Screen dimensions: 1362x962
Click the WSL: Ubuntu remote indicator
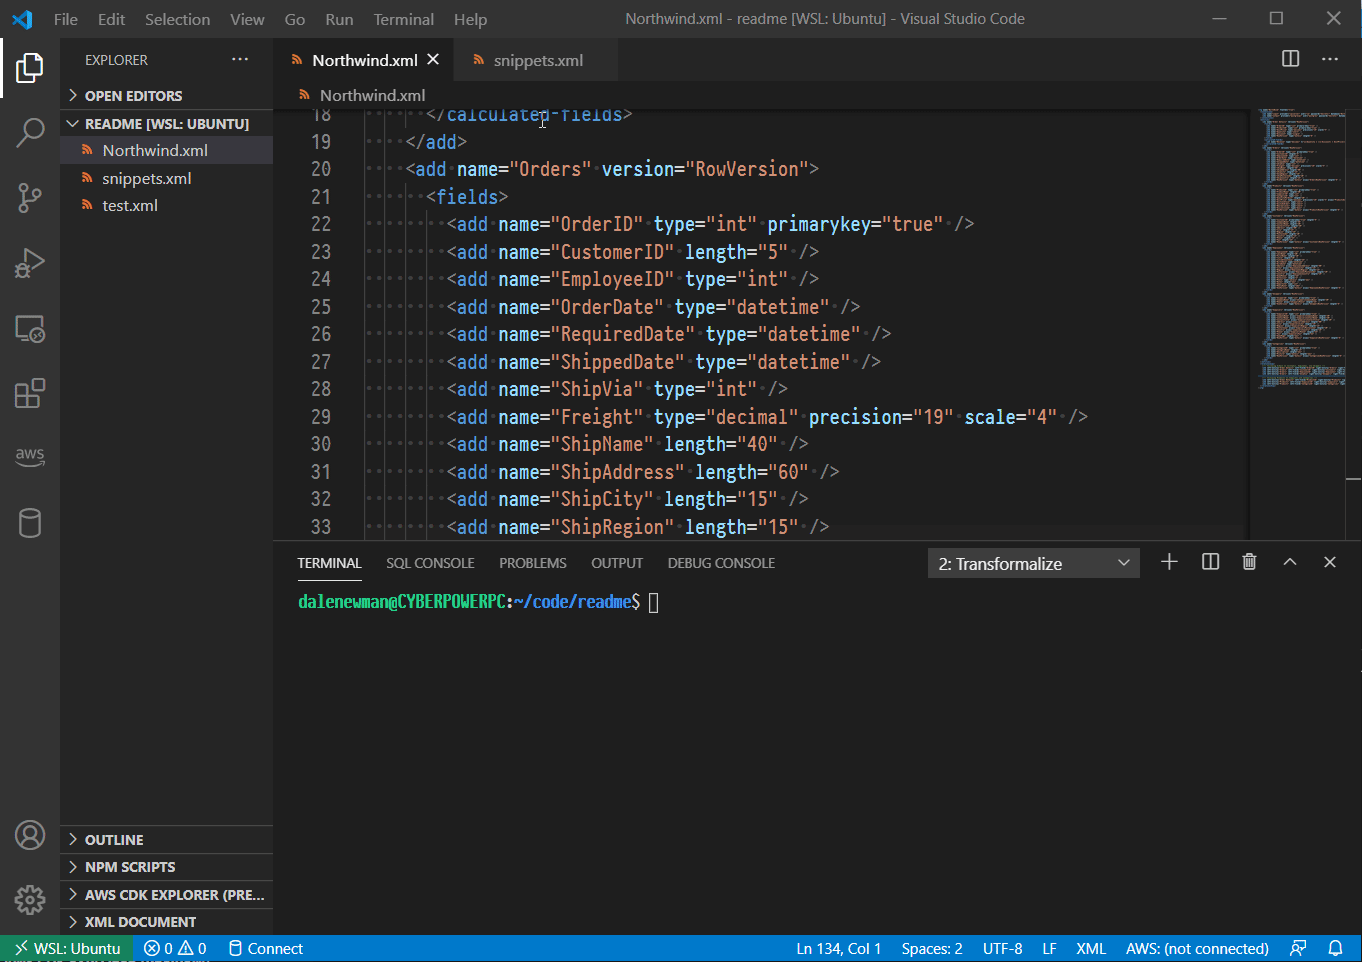click(x=67, y=948)
